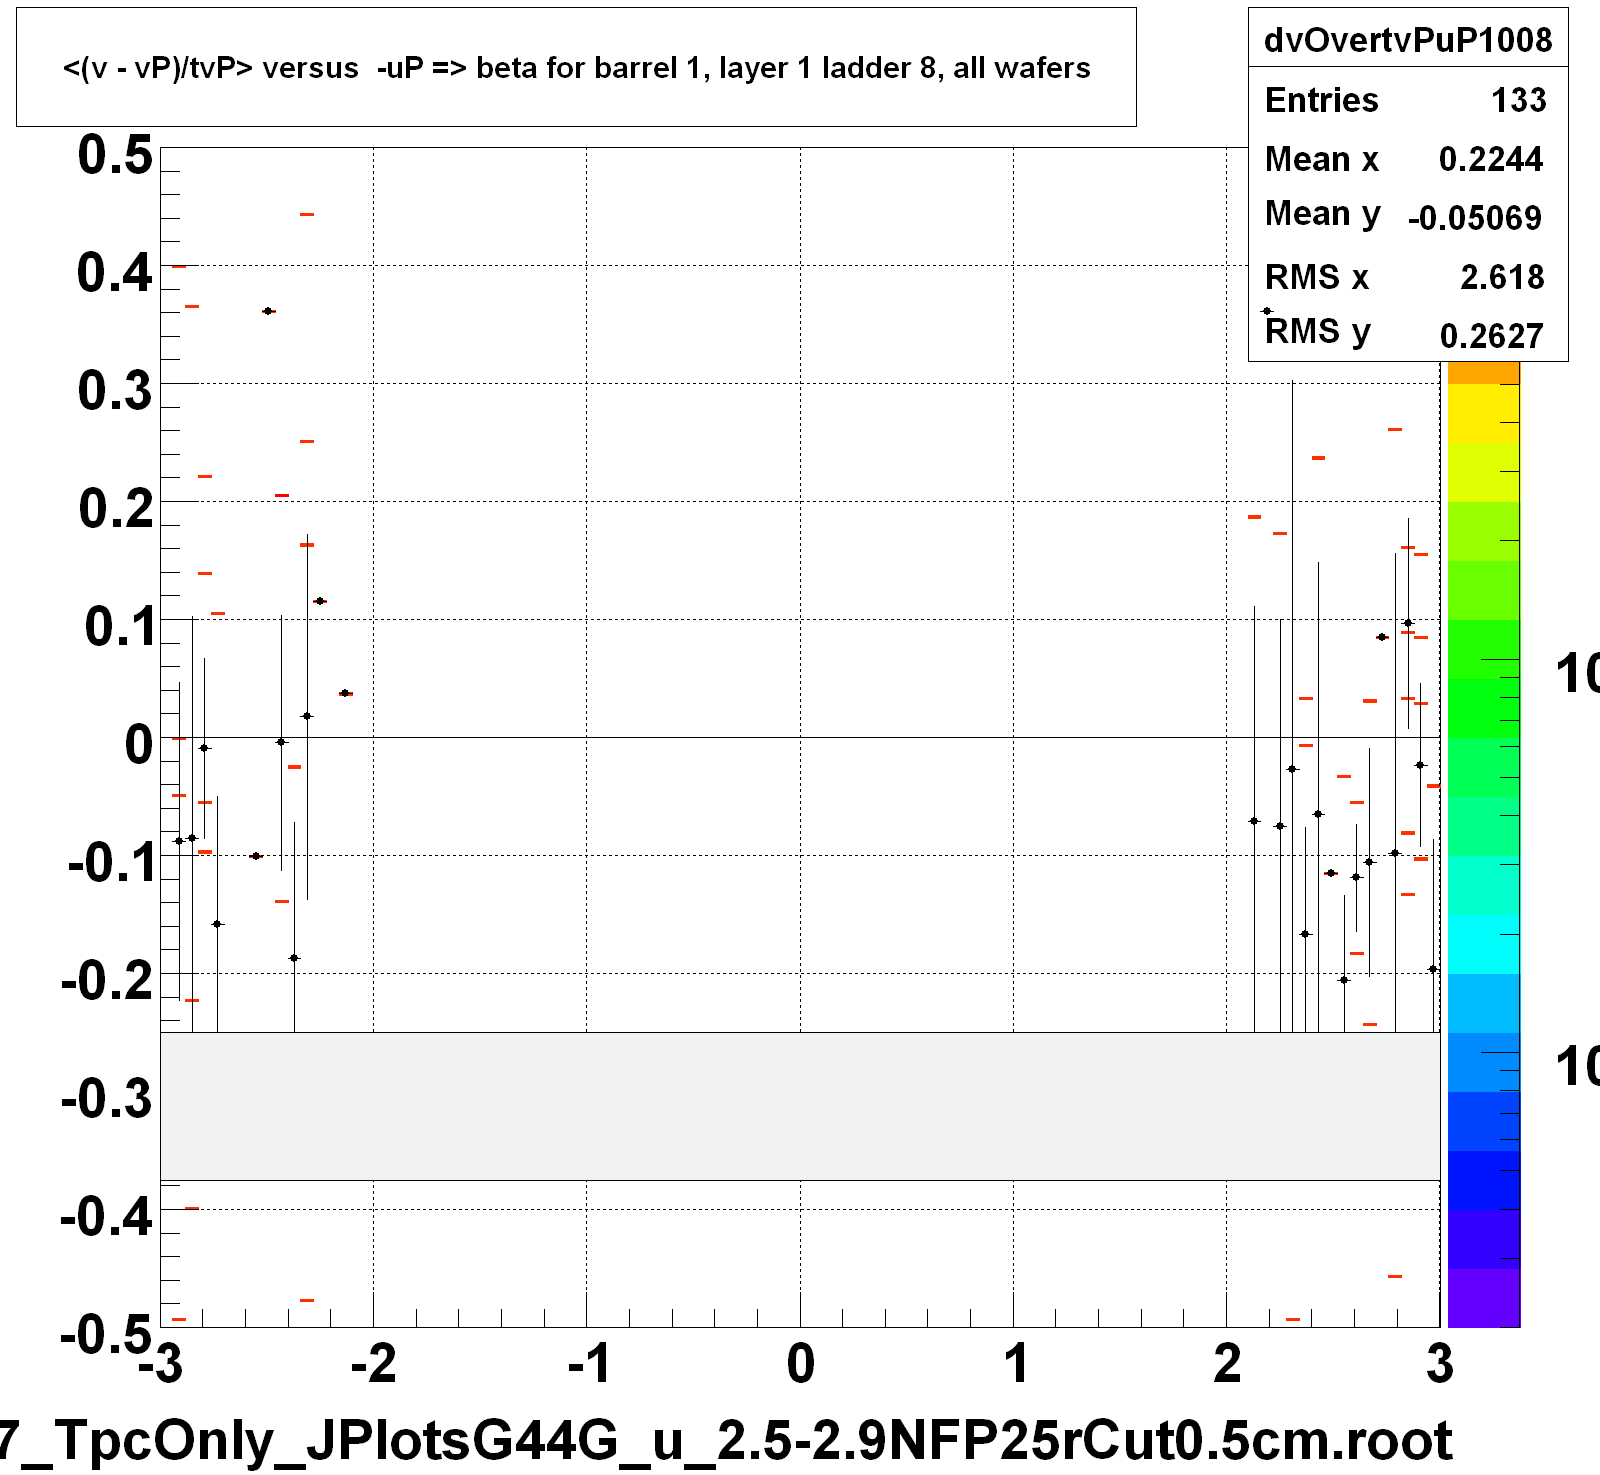This screenshot has width=1600, height=1475.
Task: Click x-axis label 1
Action: coord(1016,1364)
